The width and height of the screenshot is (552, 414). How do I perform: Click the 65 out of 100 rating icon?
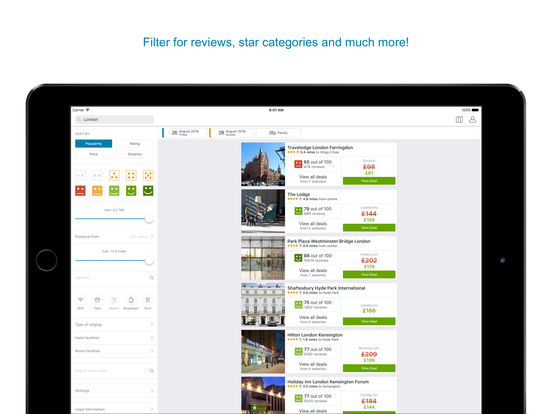[298, 164]
